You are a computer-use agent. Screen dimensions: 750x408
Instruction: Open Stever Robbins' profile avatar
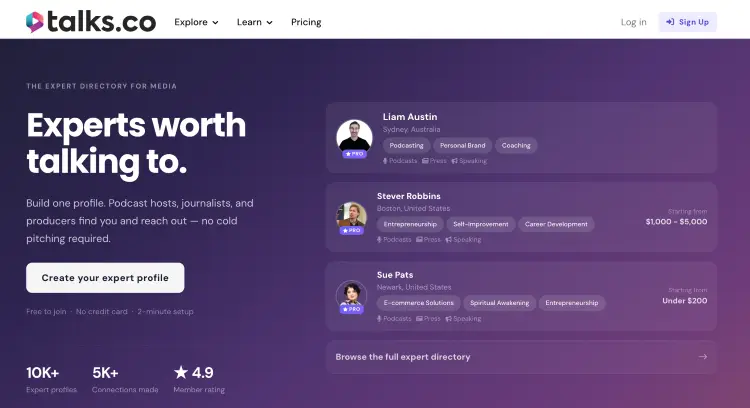click(x=352, y=215)
